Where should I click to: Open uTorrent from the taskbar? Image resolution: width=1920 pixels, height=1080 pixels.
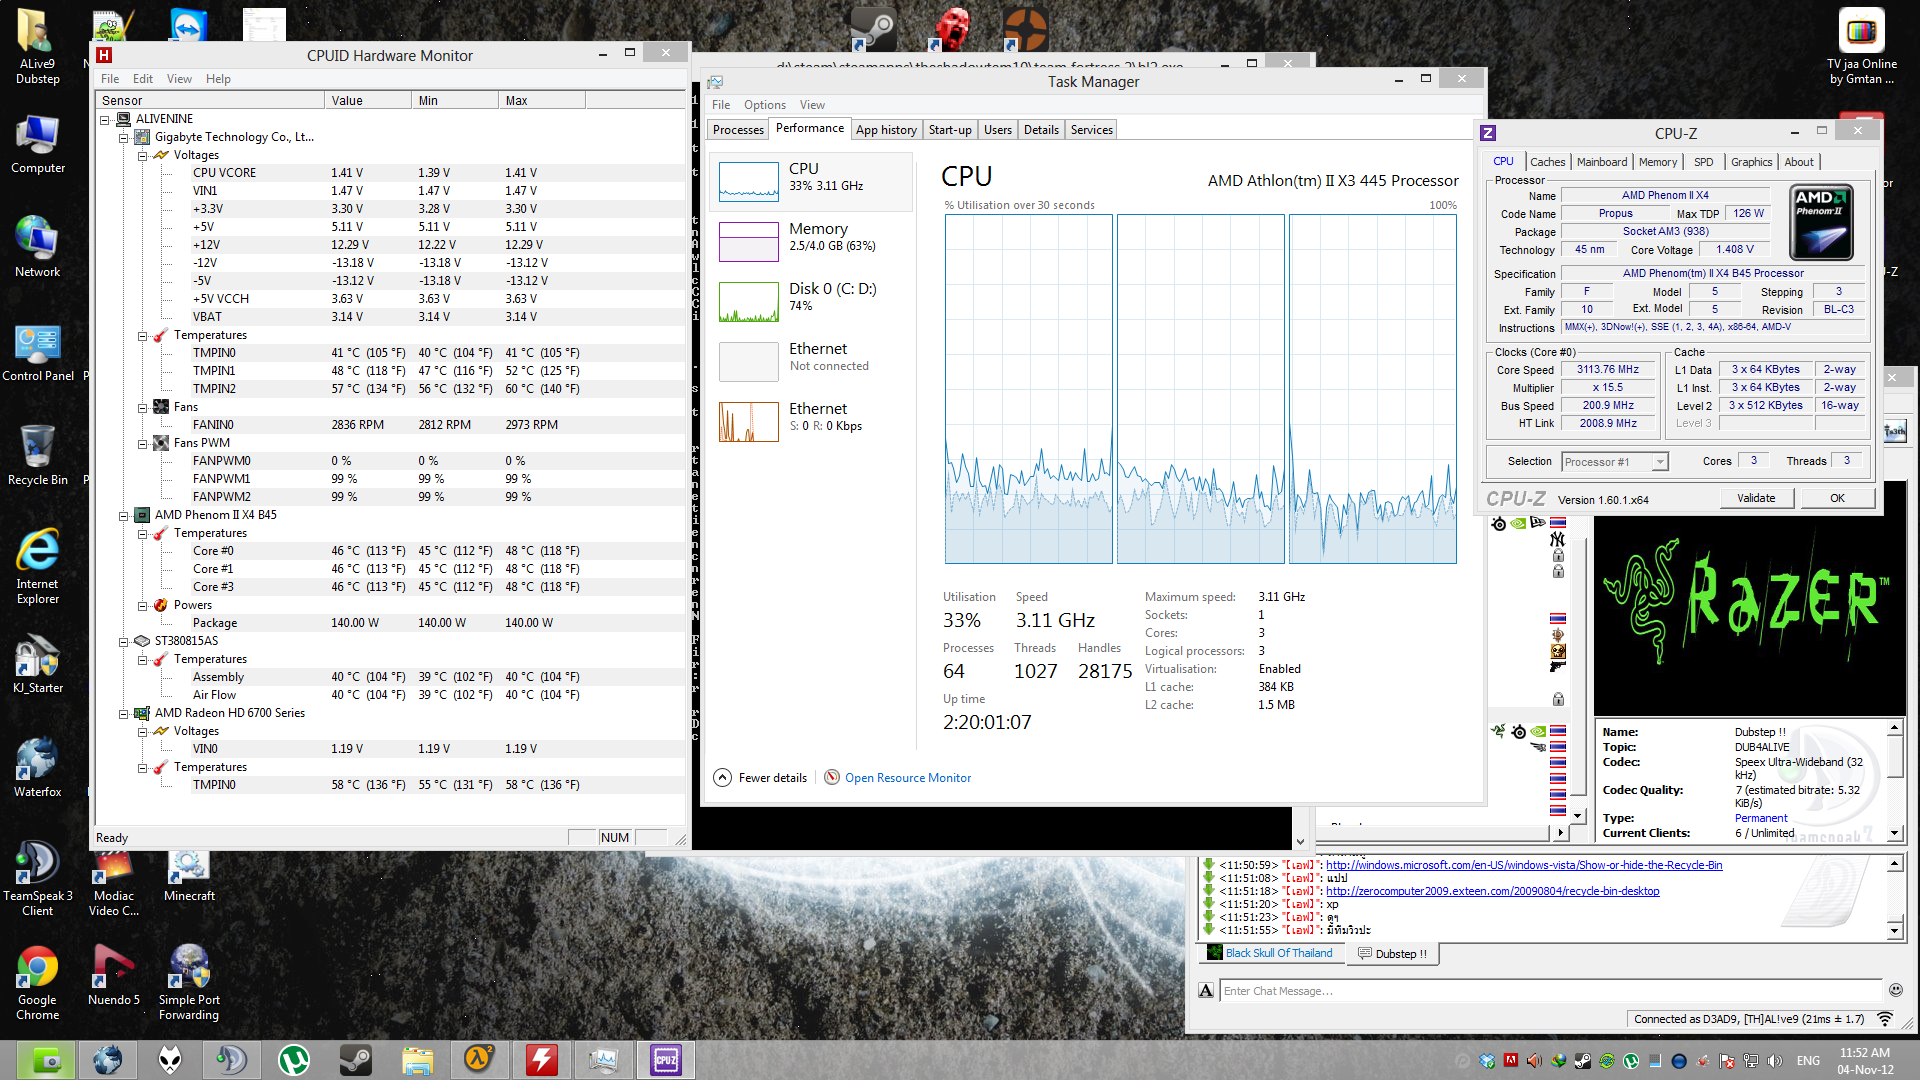tap(293, 1059)
